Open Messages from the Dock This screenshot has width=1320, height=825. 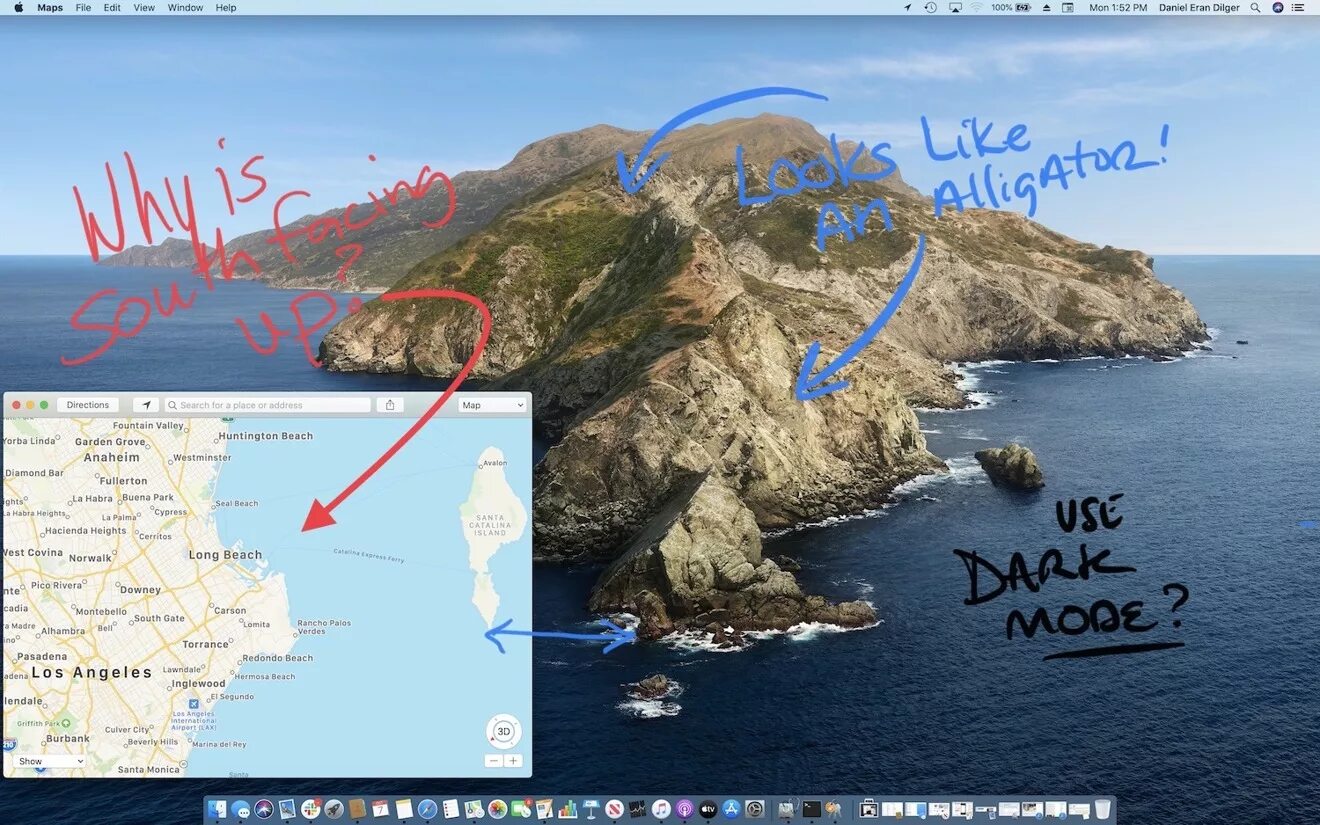coord(240,808)
